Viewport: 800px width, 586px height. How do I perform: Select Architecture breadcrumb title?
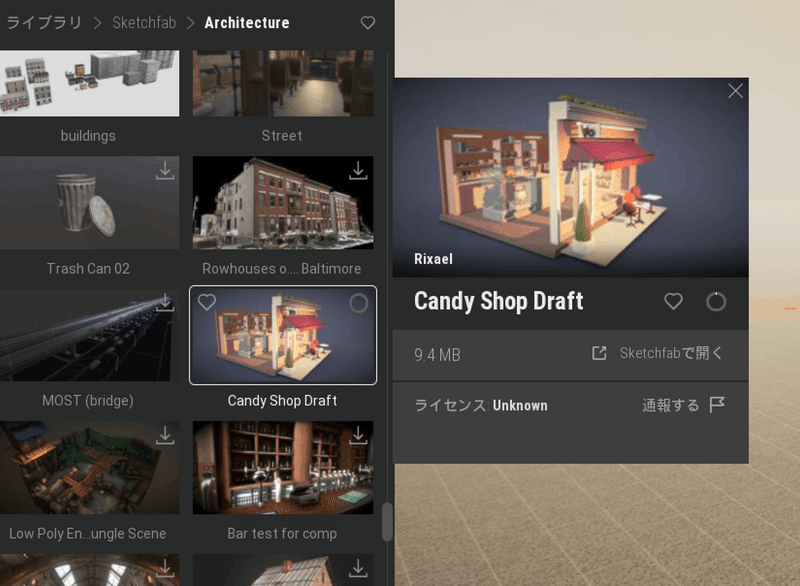point(247,23)
